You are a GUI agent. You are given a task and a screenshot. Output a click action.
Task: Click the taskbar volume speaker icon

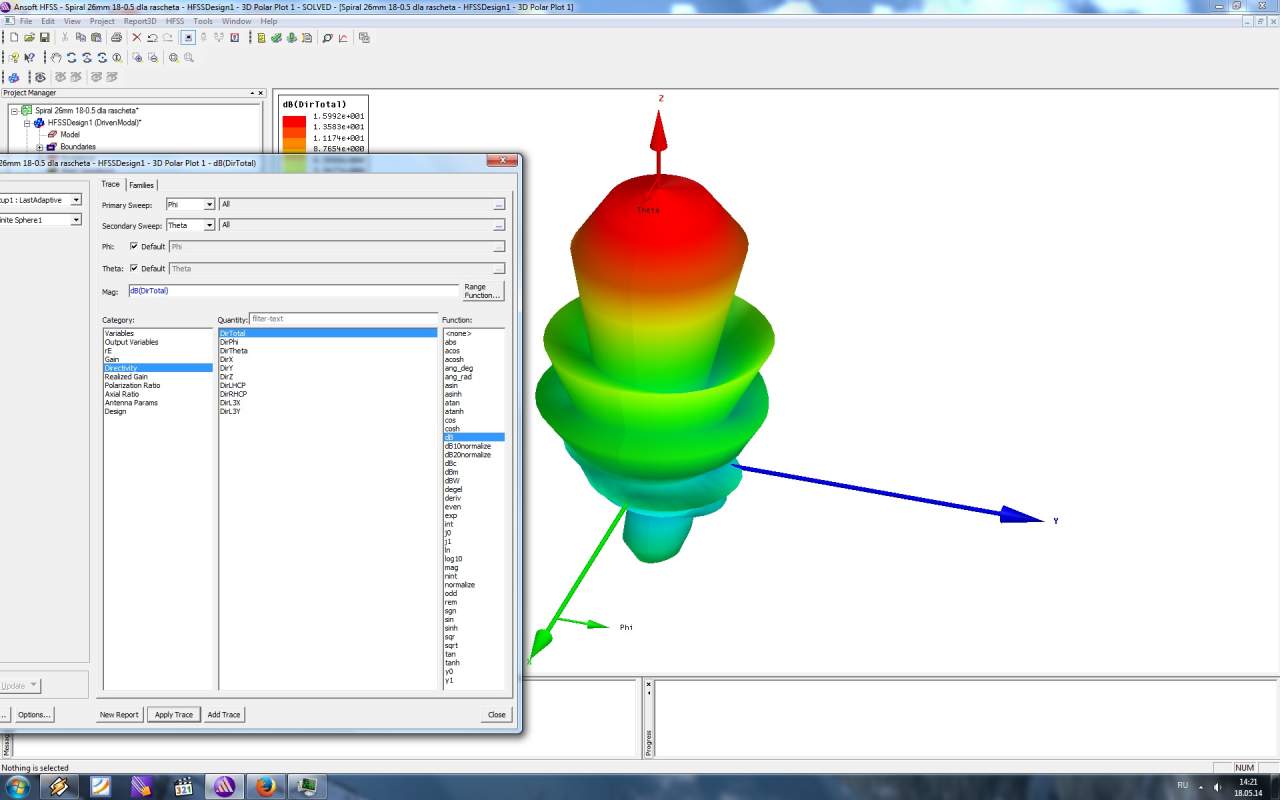(1217, 786)
